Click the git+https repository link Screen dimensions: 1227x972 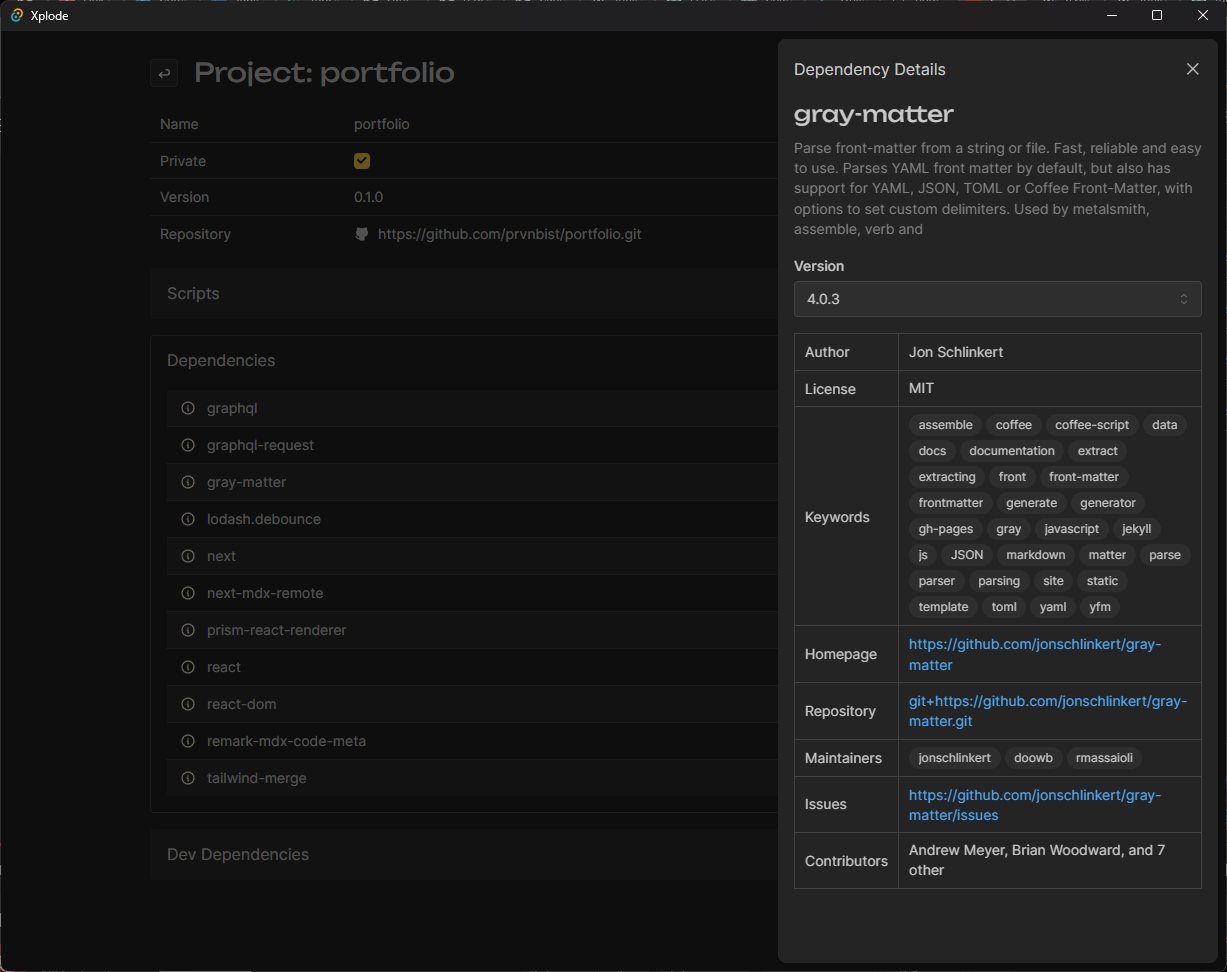point(1047,711)
